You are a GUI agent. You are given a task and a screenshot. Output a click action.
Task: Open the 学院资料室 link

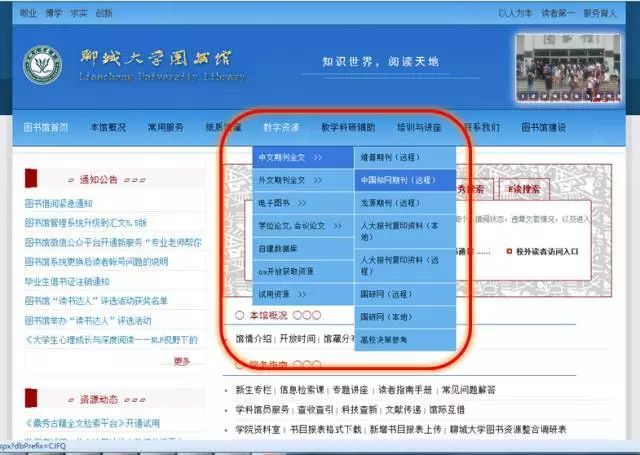(258, 429)
